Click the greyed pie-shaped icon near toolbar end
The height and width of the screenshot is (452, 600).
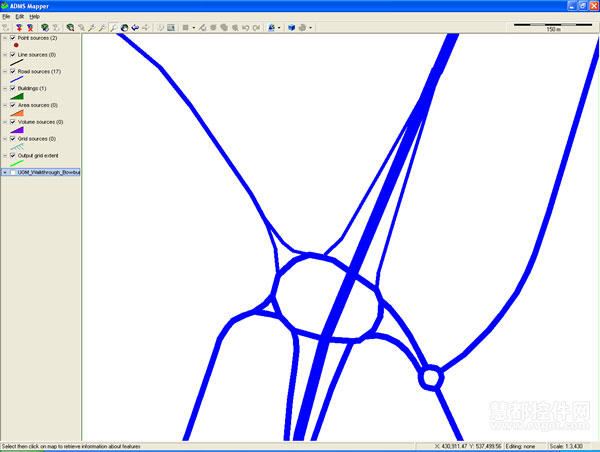pos(302,28)
